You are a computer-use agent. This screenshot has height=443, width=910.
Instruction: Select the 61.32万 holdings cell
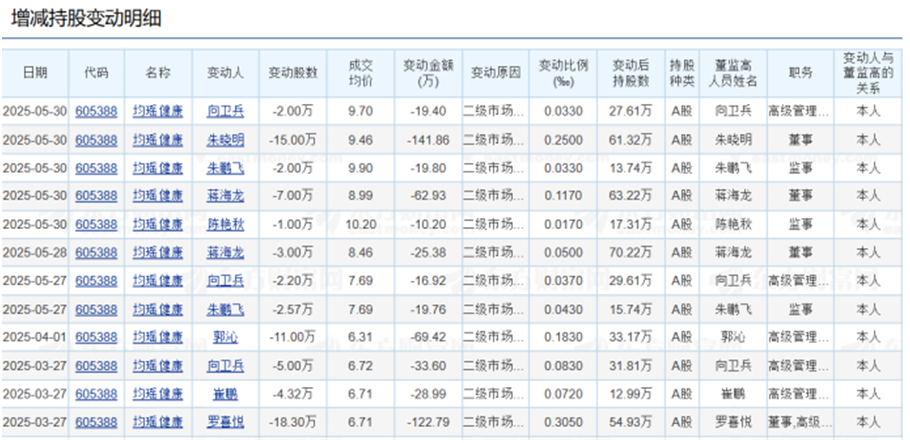(x=630, y=140)
